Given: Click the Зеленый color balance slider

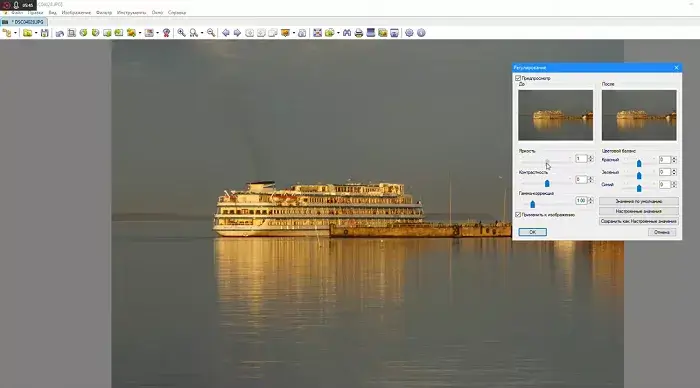Looking at the screenshot, I should click(x=639, y=175).
